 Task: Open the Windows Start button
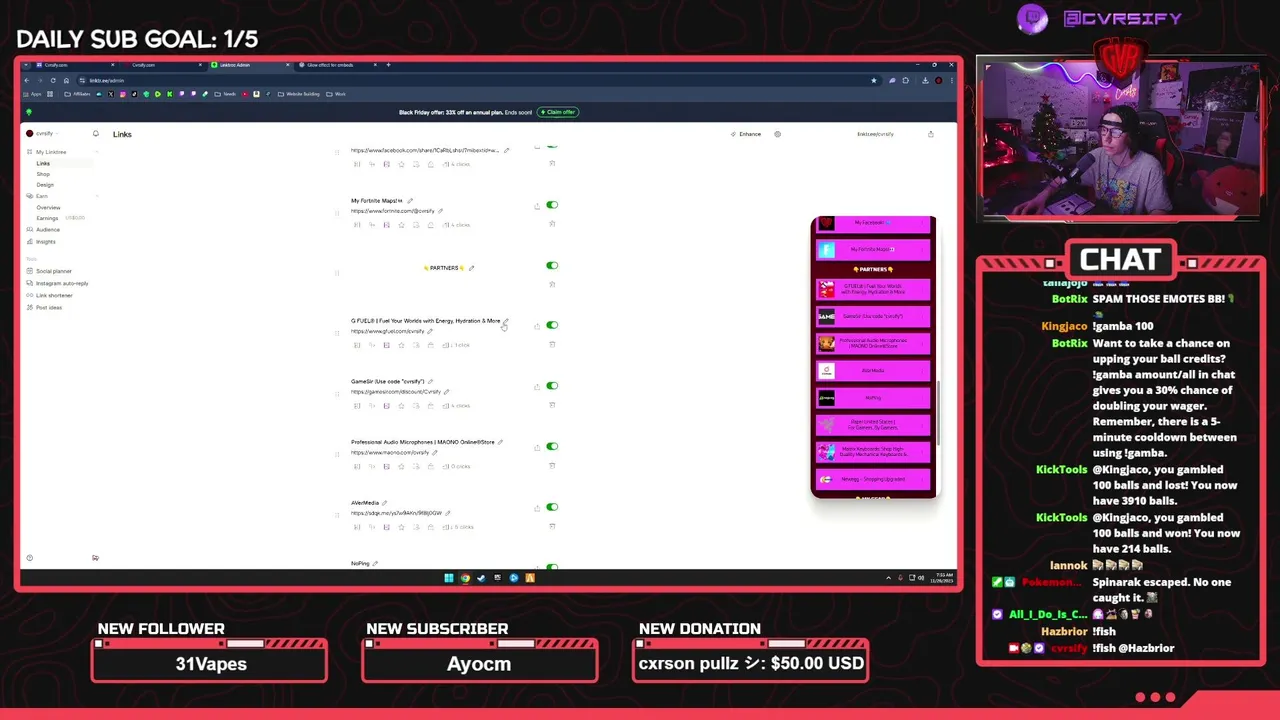click(x=449, y=578)
